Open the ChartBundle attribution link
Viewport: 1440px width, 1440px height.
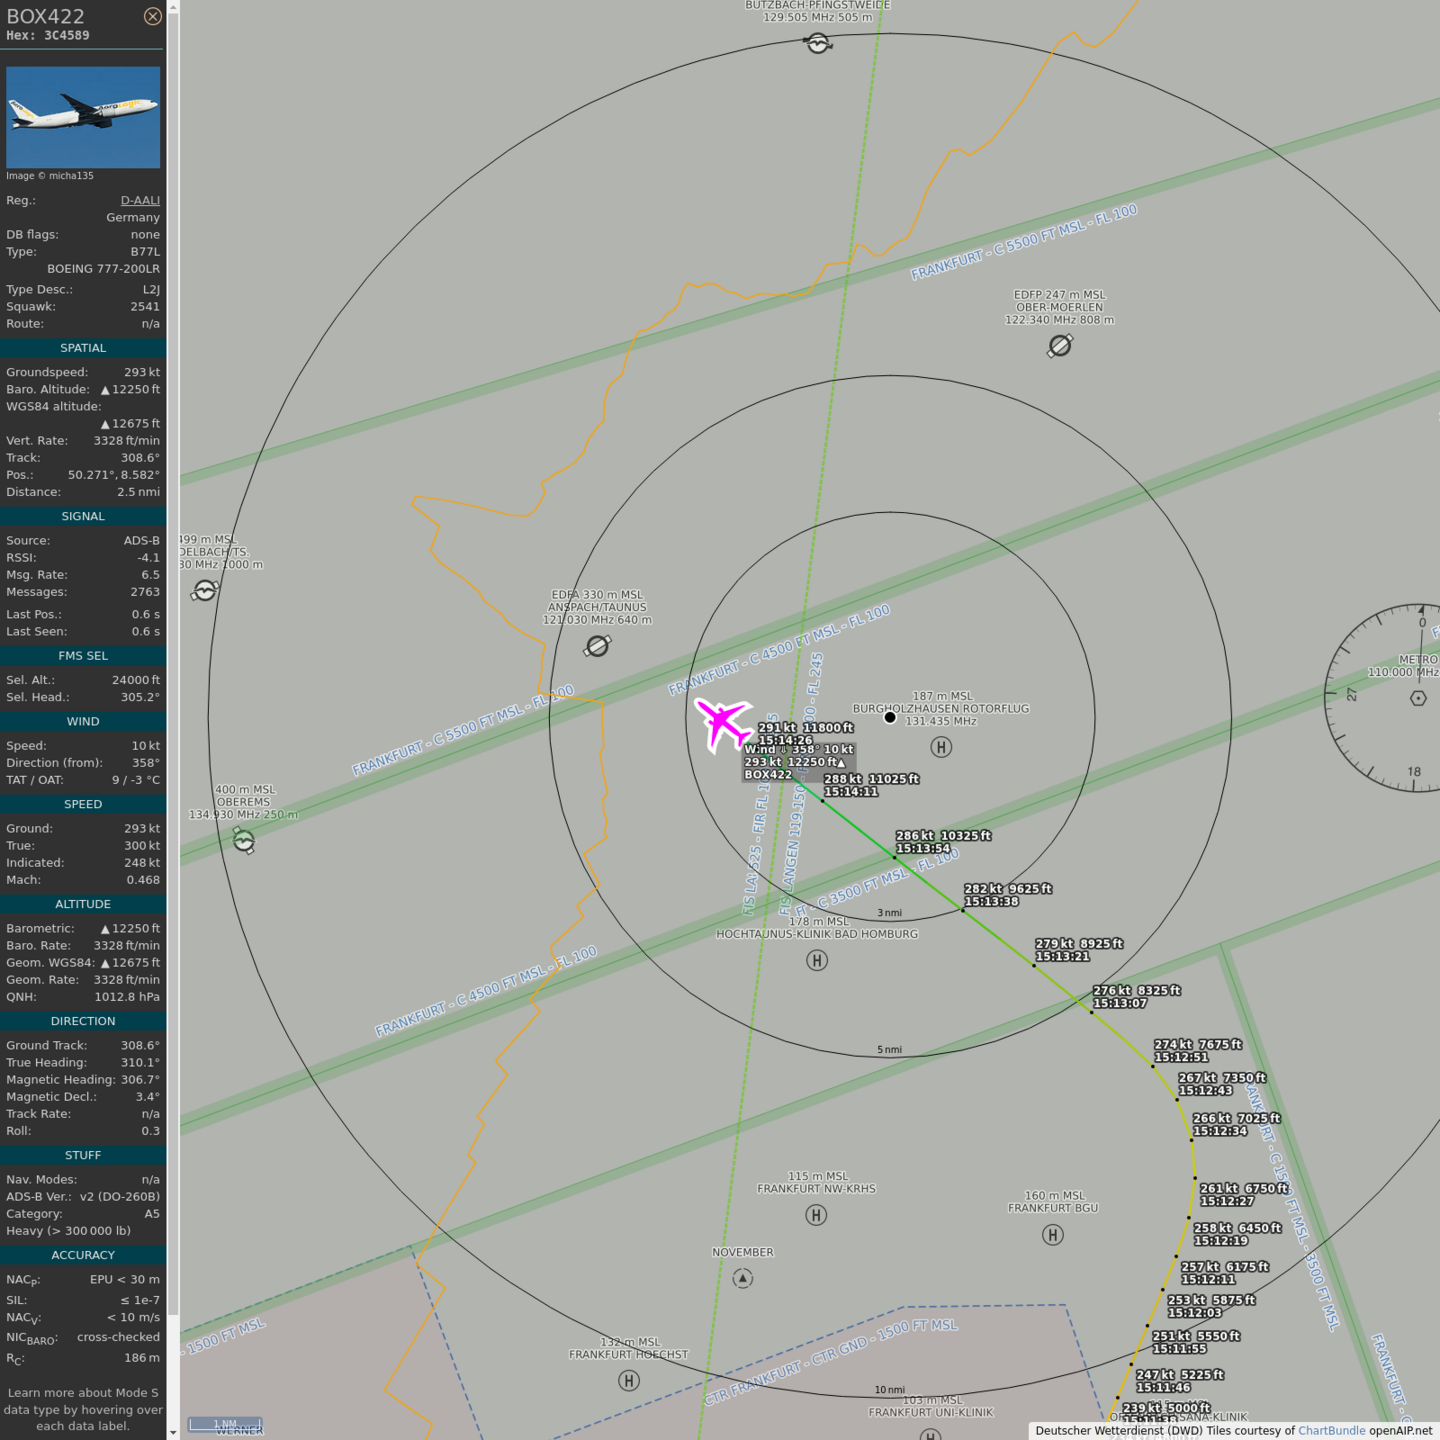pyautogui.click(x=1331, y=1430)
